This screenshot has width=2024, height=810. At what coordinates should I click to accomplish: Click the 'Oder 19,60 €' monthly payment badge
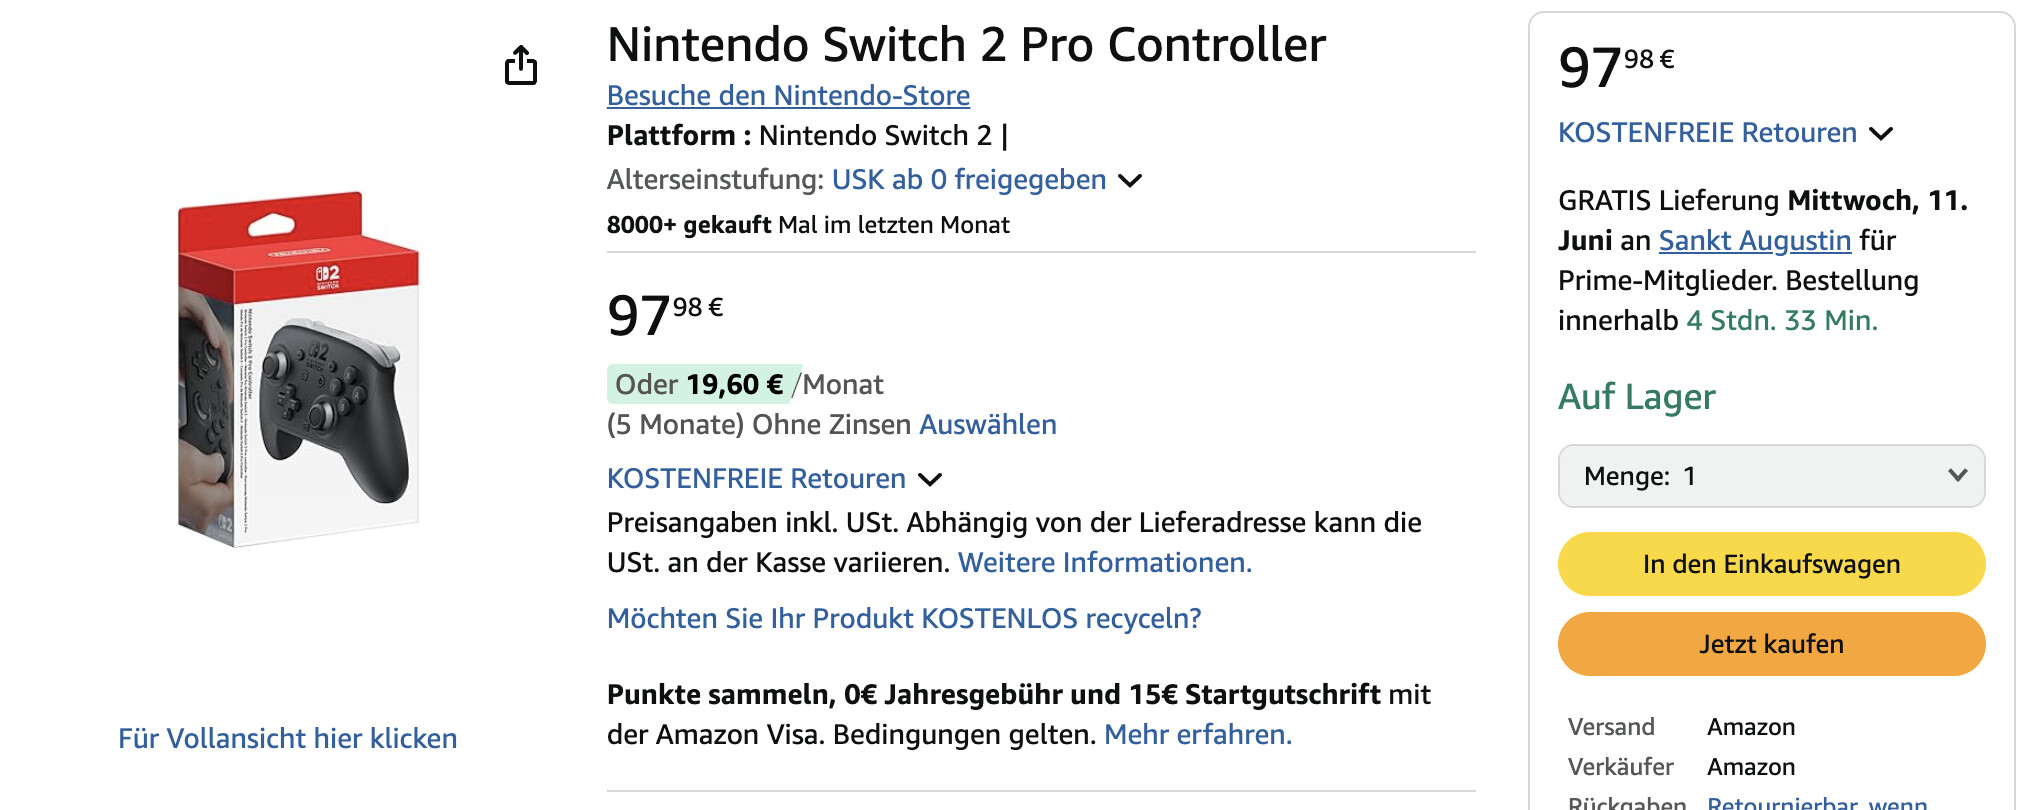pos(700,385)
